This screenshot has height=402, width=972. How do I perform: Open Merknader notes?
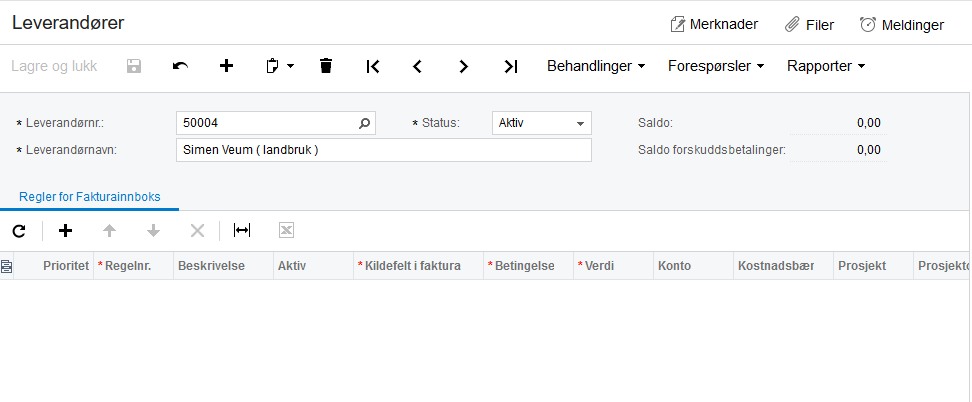coord(714,25)
